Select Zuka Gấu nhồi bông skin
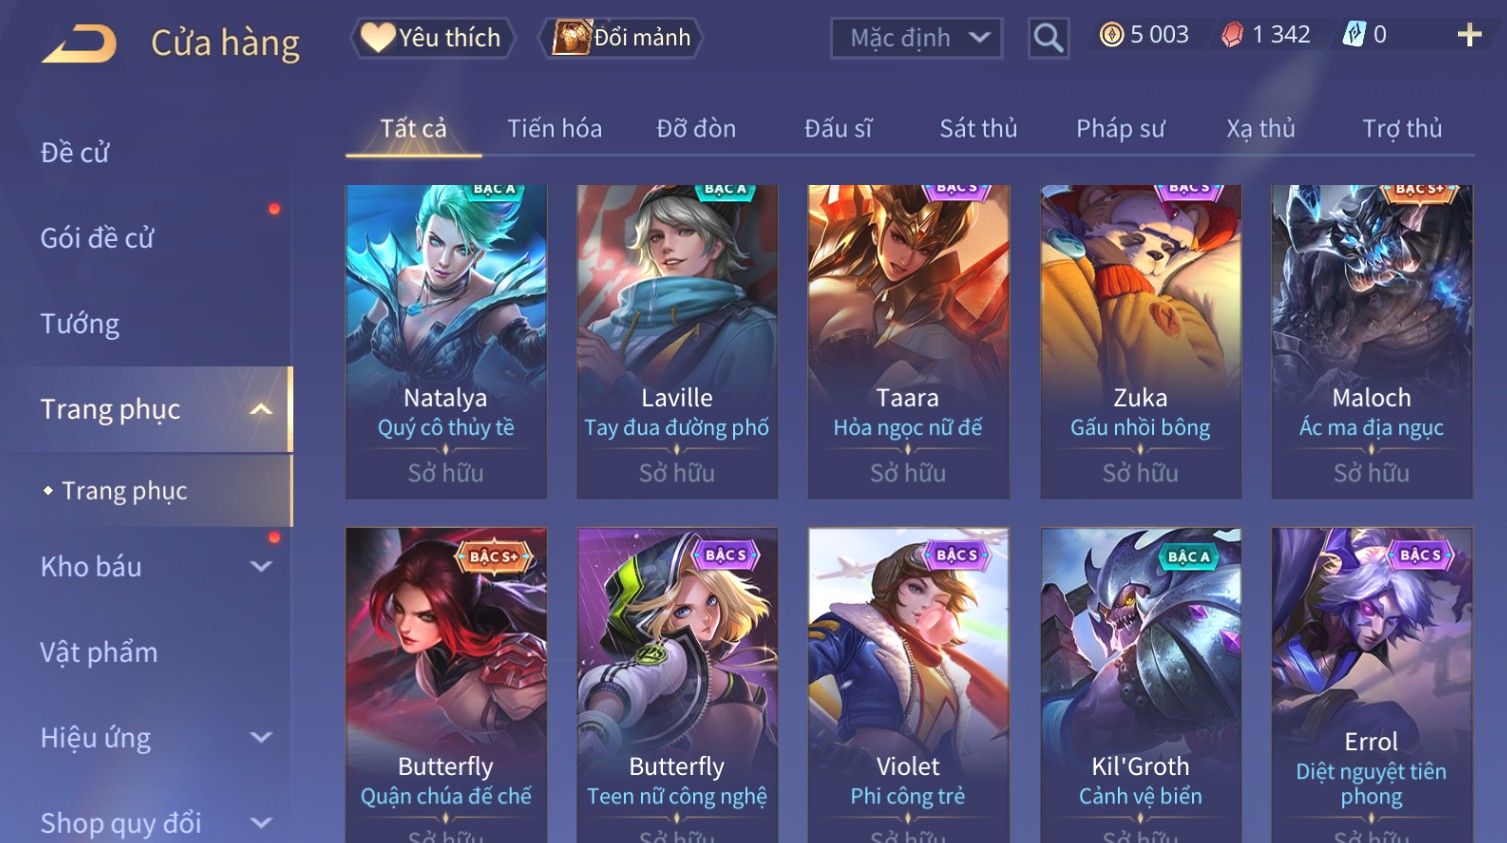 point(1140,341)
